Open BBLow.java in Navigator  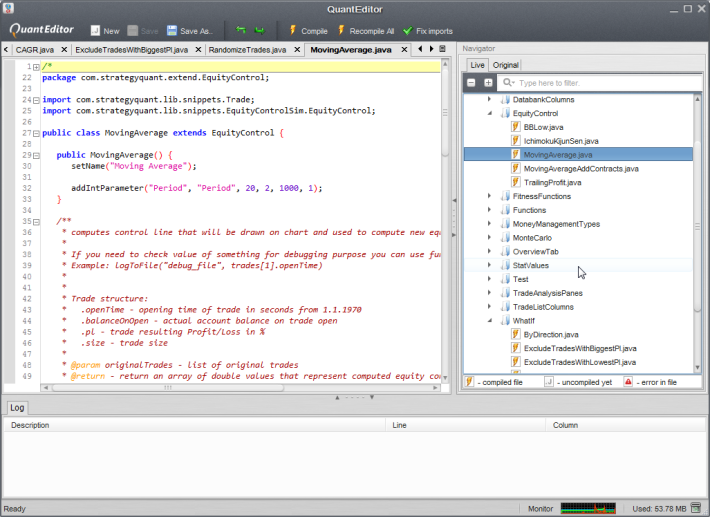543,127
